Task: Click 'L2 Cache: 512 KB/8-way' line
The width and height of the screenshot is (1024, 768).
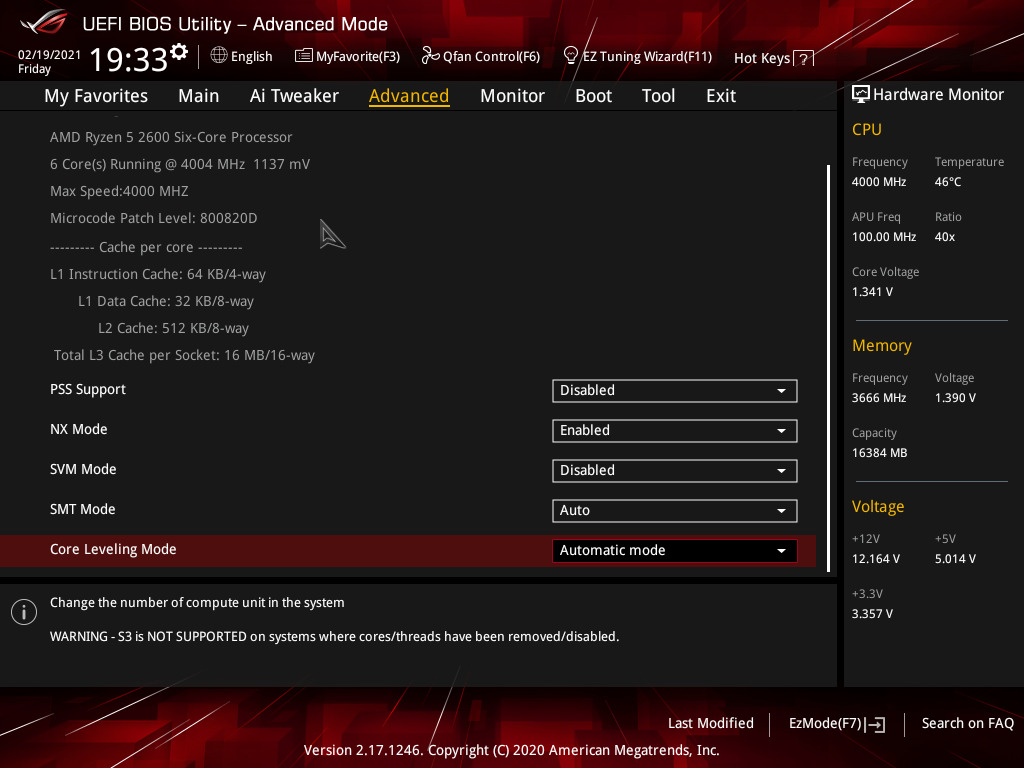Action: tap(173, 328)
